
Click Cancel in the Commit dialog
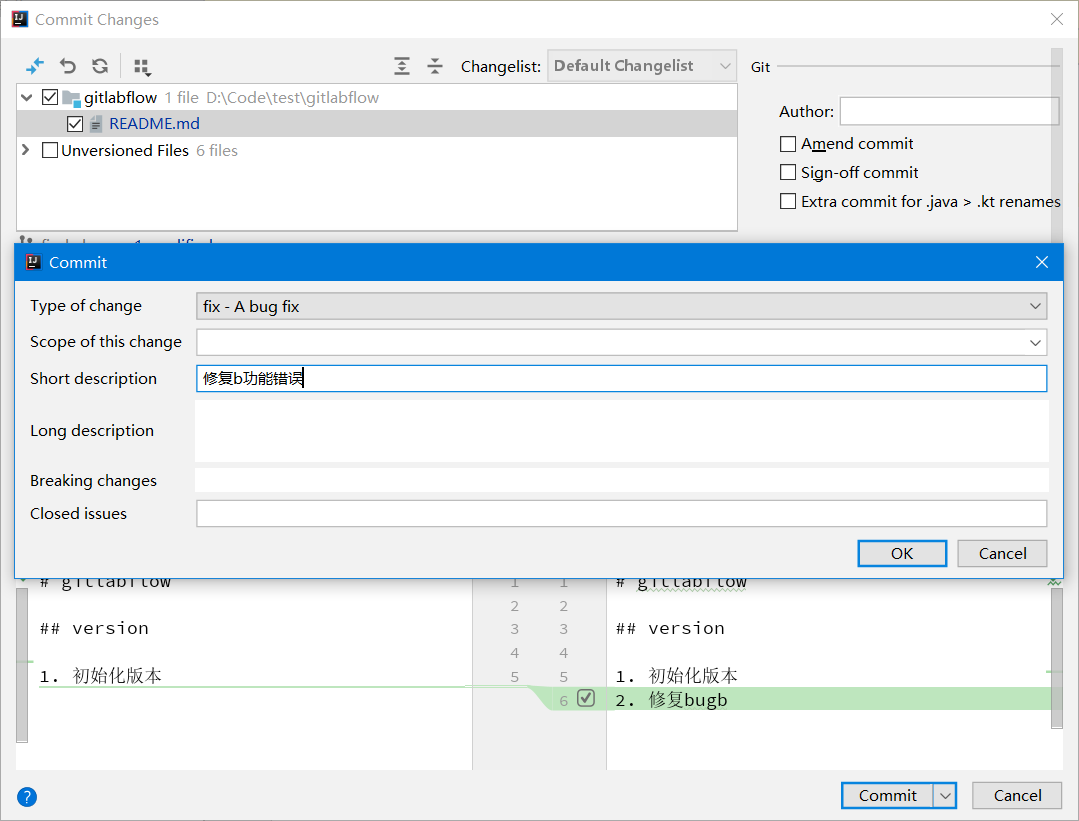pyautogui.click(x=1002, y=554)
